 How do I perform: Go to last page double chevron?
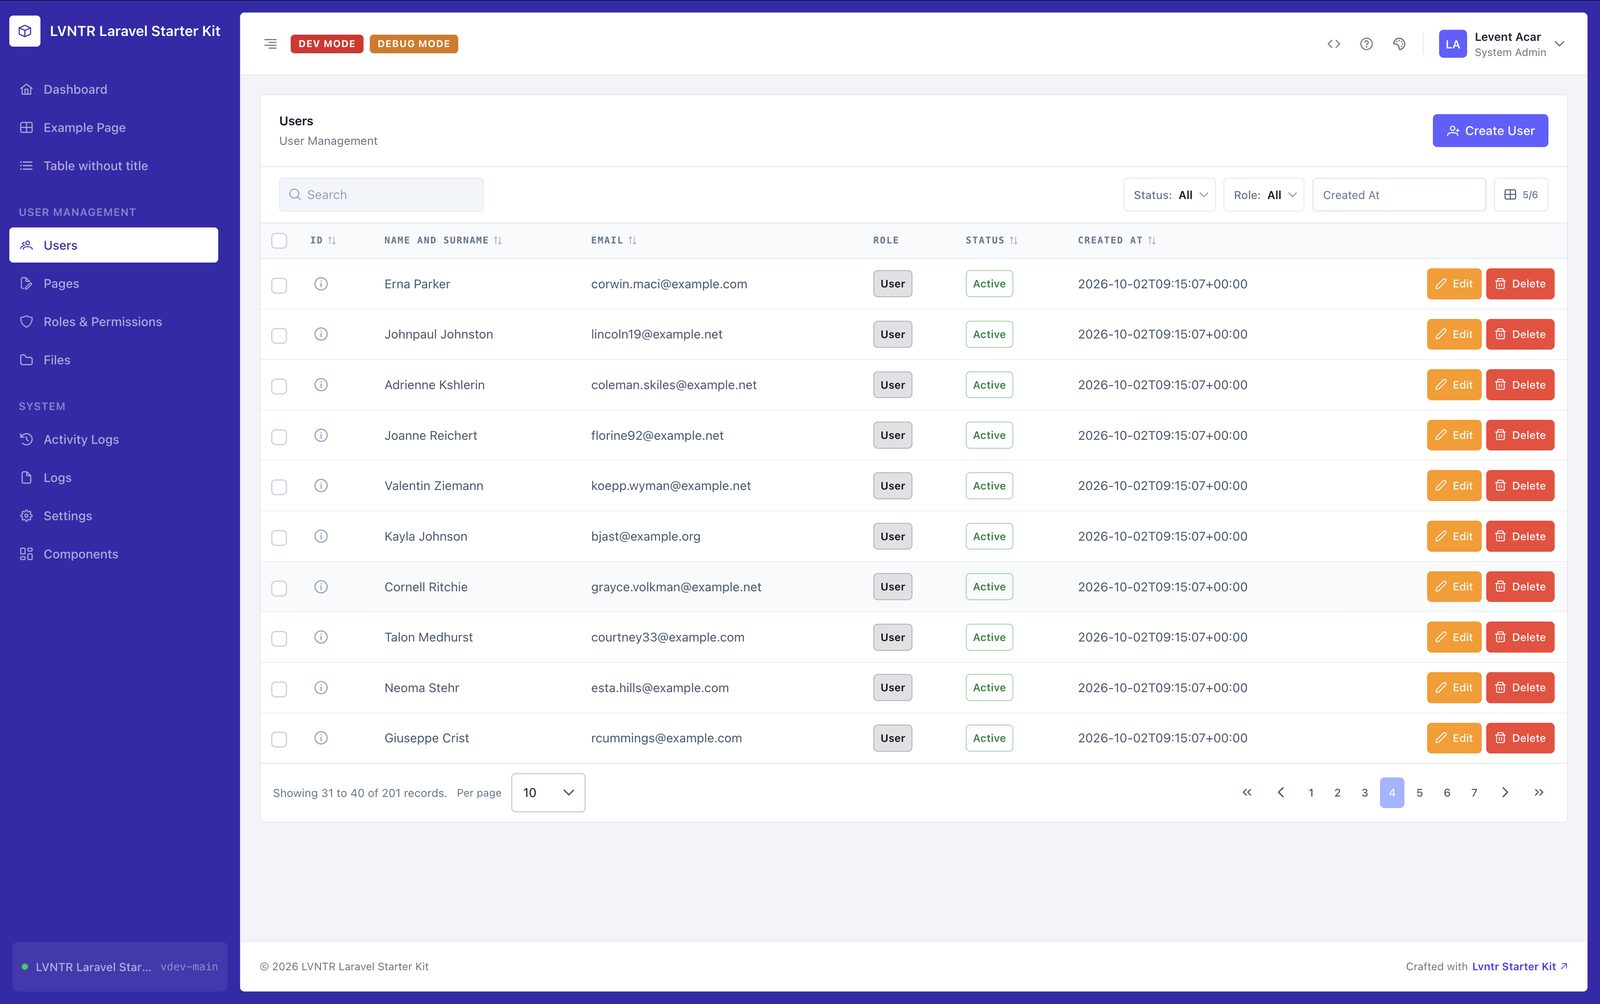(1539, 793)
